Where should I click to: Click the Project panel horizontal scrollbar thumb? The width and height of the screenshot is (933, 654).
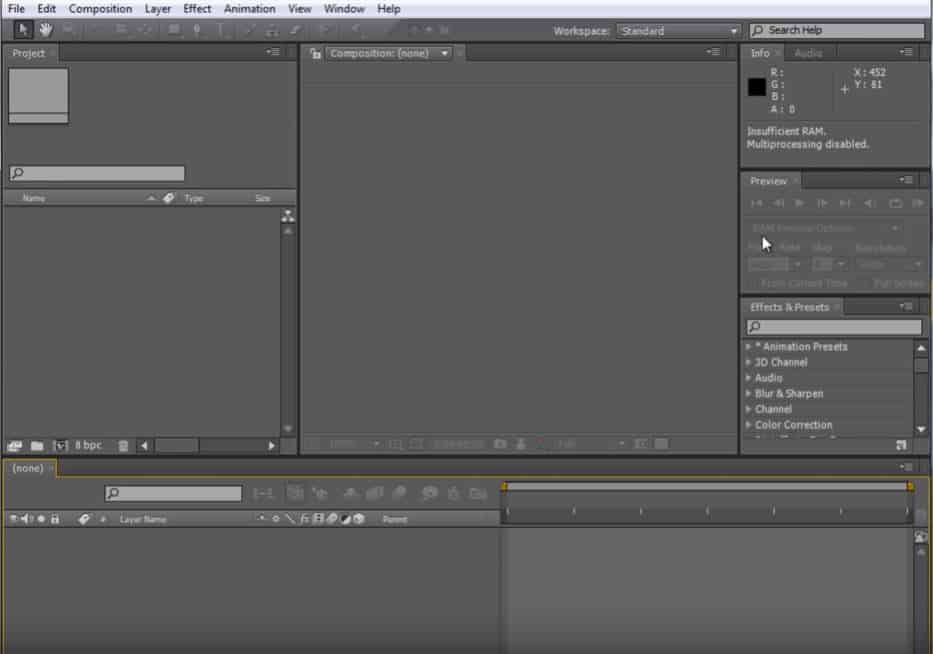coord(177,445)
